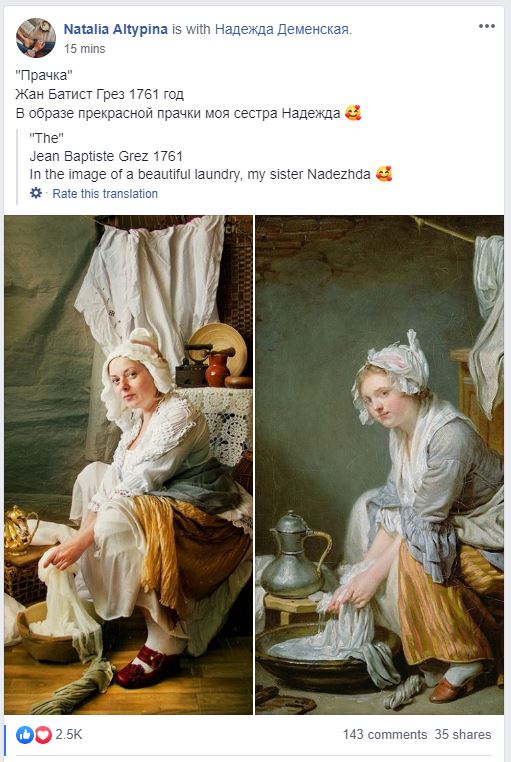Click the red Love reaction icon
This screenshot has height=762, width=511.
coord(43,734)
